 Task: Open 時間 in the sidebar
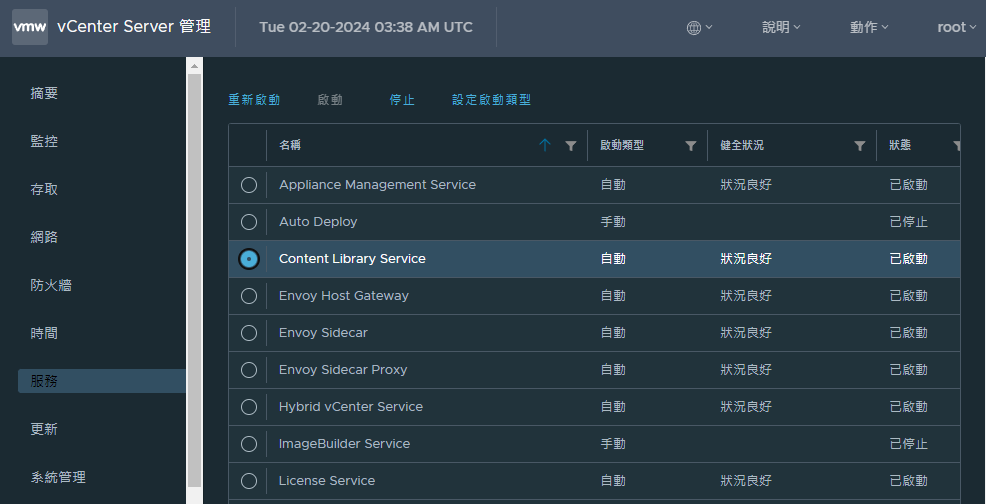[44, 333]
